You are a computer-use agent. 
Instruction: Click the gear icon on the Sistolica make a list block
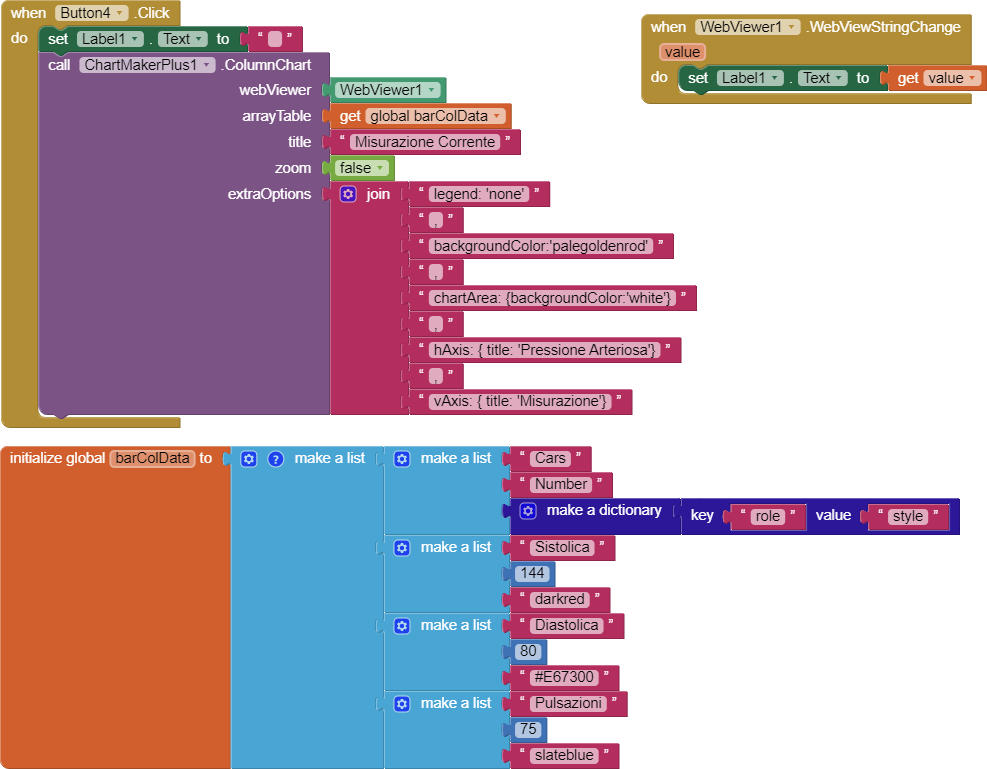402,548
